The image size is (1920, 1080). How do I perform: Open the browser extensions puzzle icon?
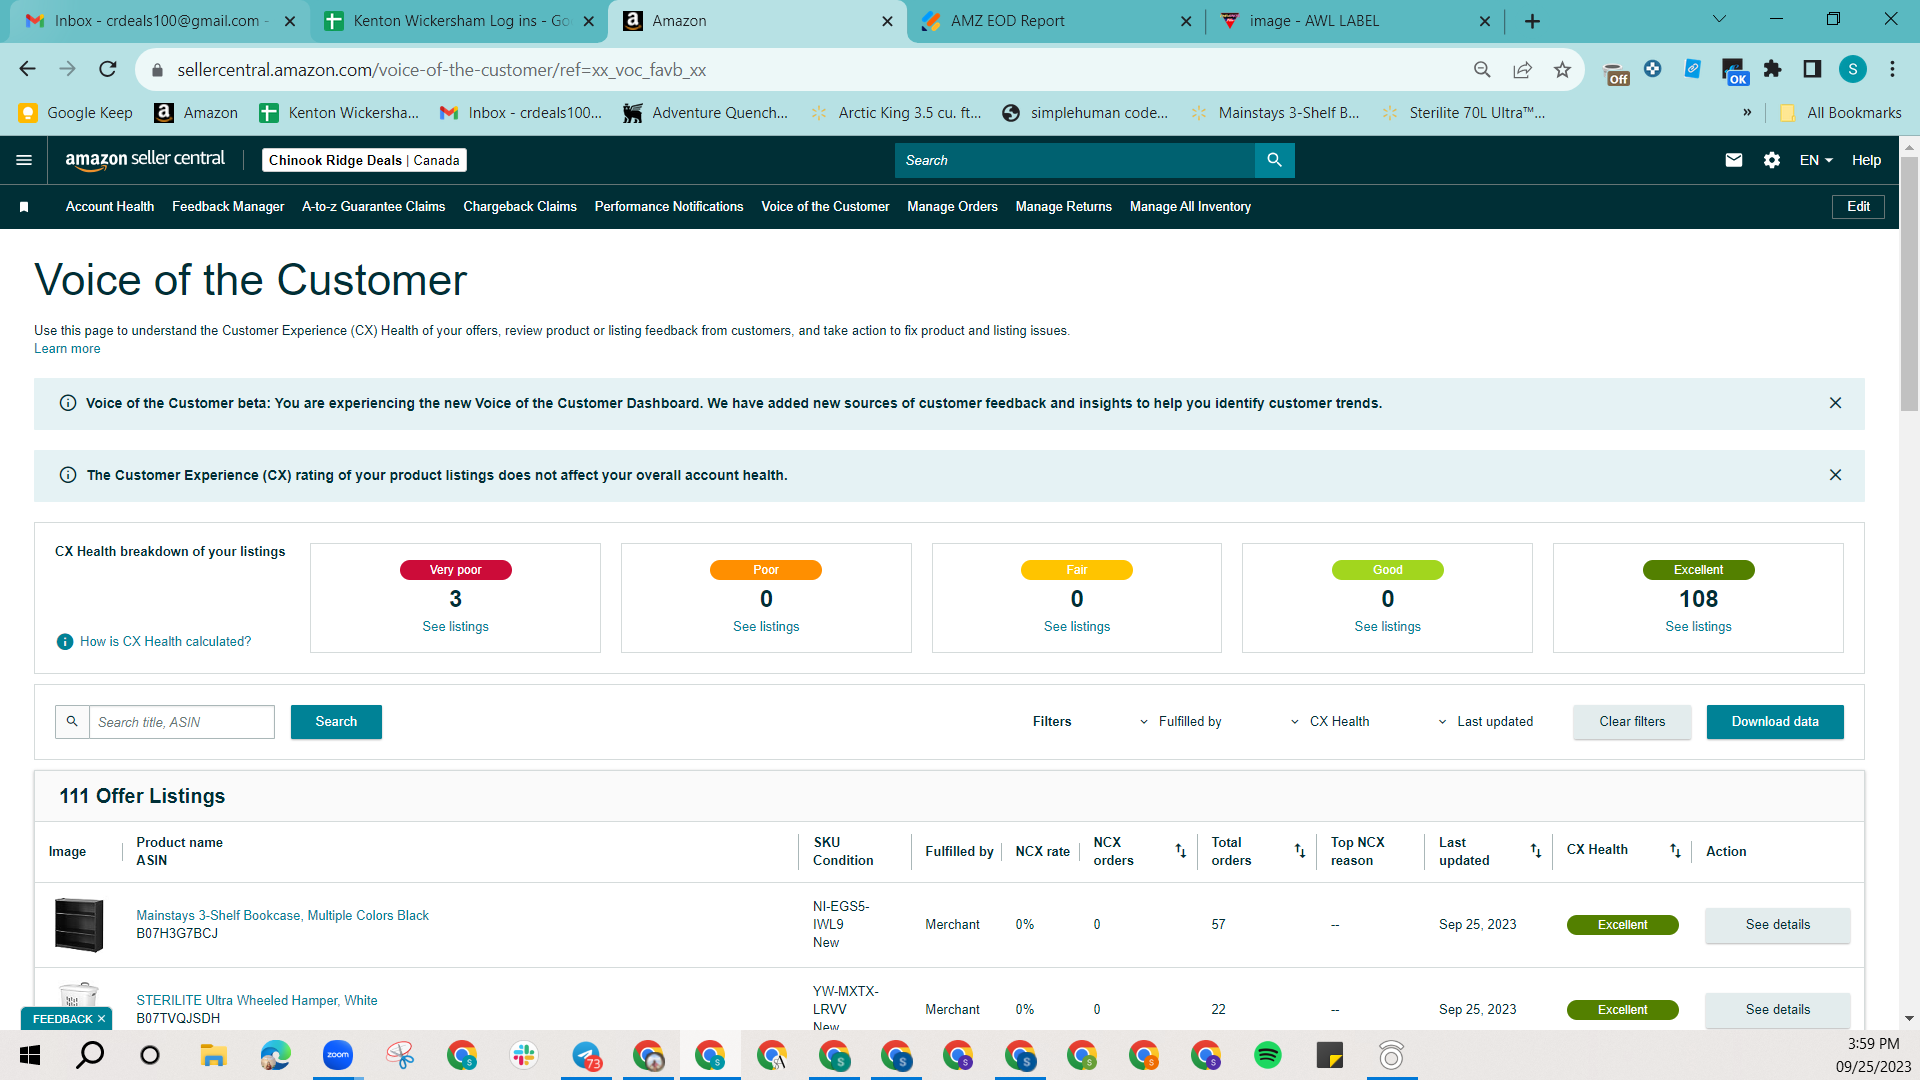click(1773, 69)
